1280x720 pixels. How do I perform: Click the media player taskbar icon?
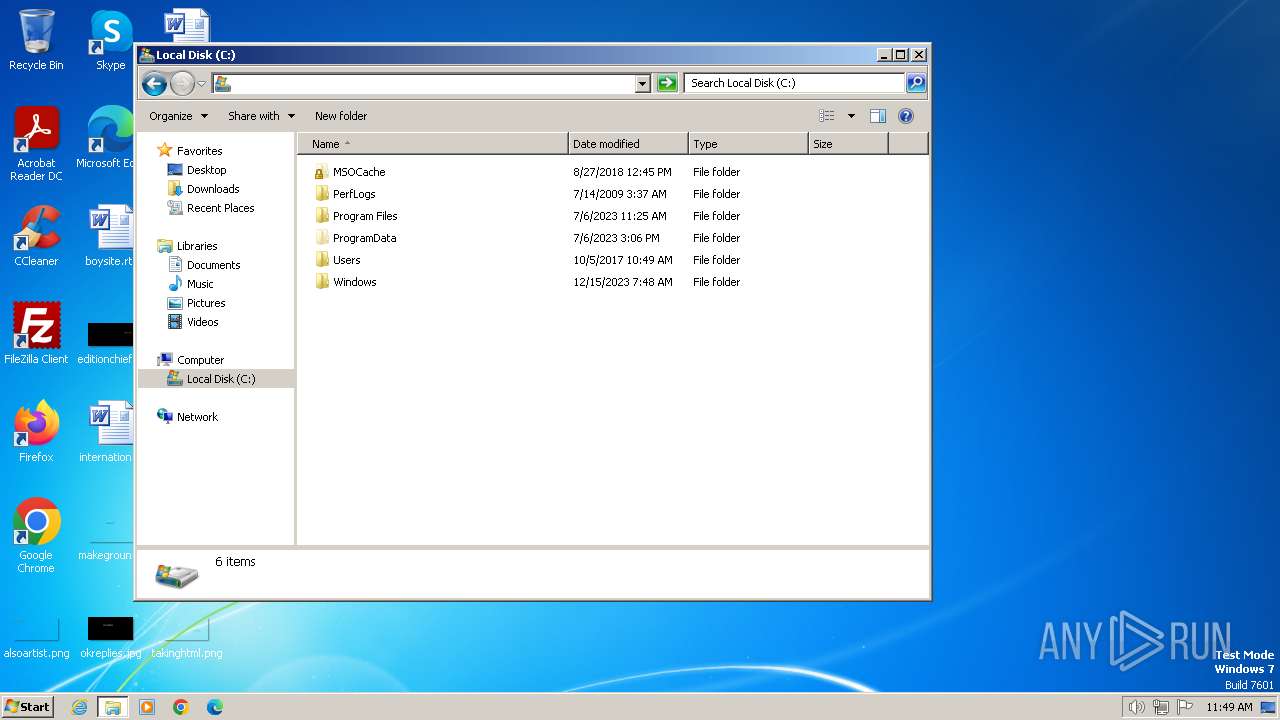tap(147, 707)
